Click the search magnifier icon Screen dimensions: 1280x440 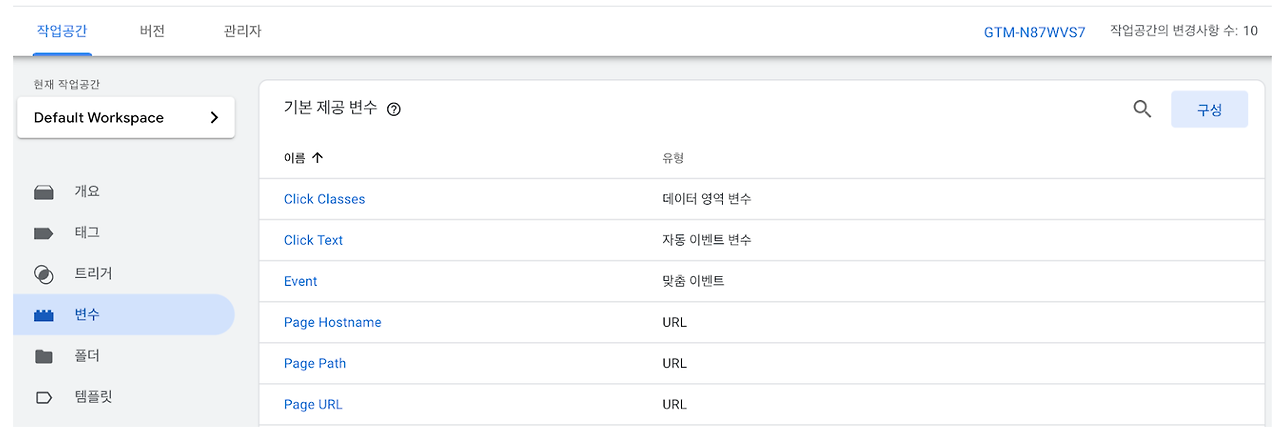pyautogui.click(x=1142, y=109)
